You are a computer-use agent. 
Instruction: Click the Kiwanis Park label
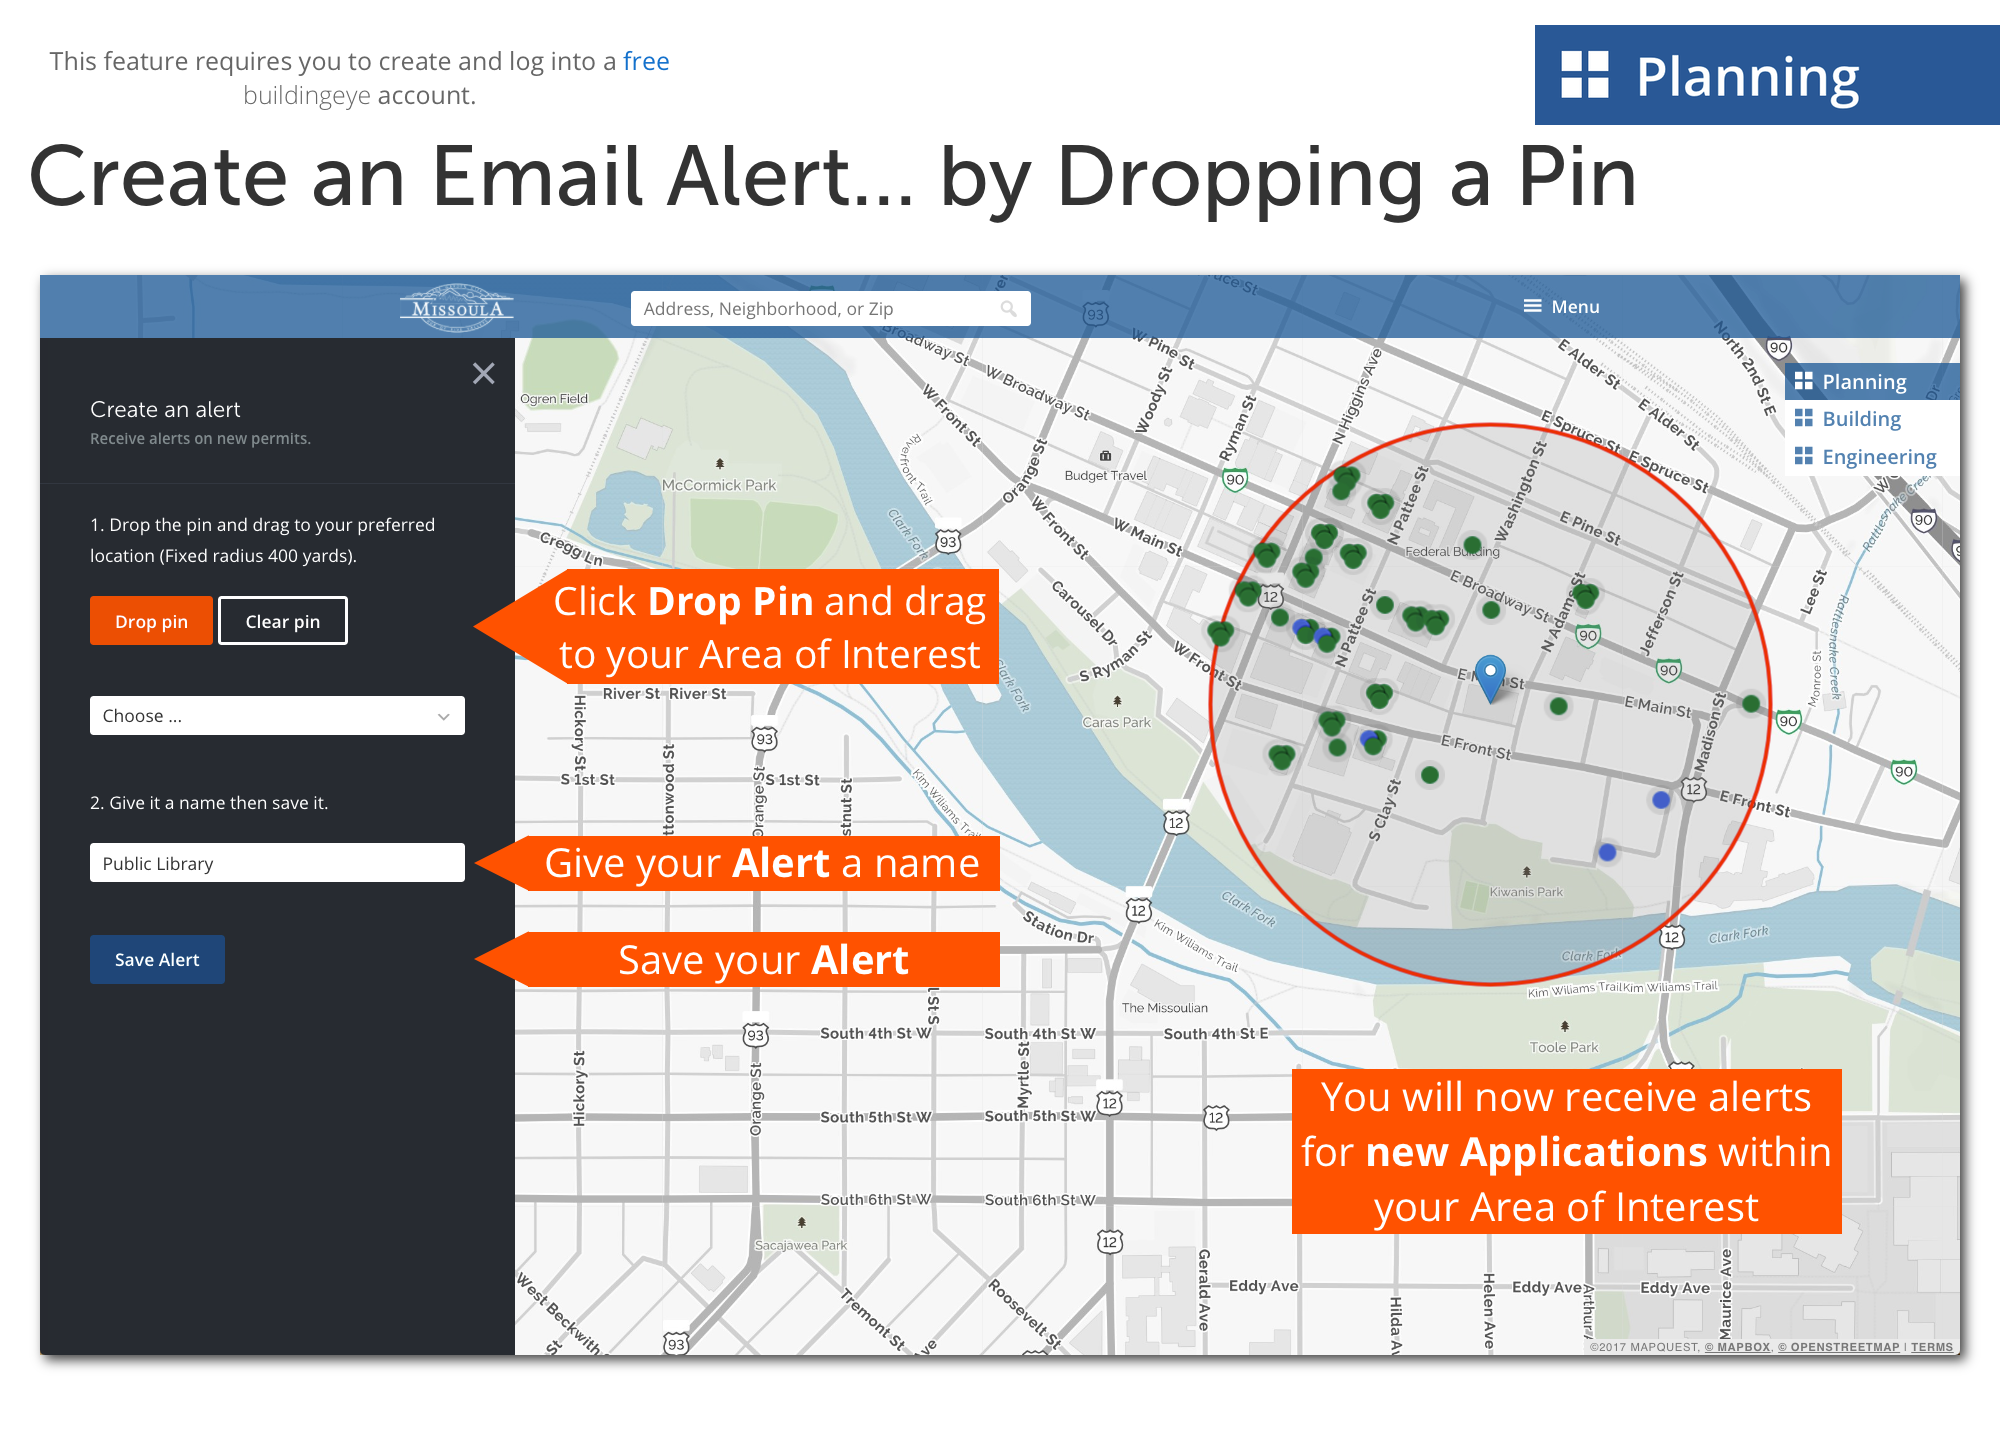pos(1526,892)
